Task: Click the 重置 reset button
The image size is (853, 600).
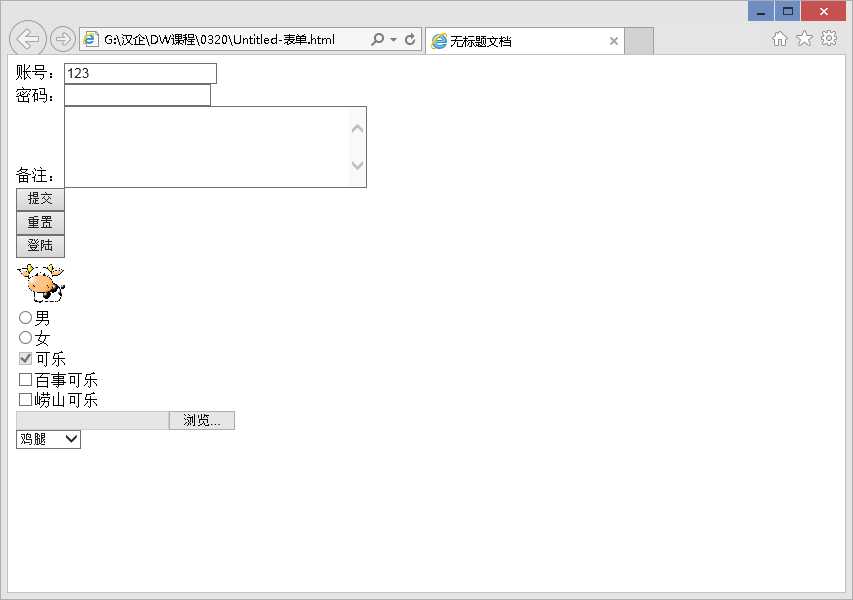Action: point(40,222)
